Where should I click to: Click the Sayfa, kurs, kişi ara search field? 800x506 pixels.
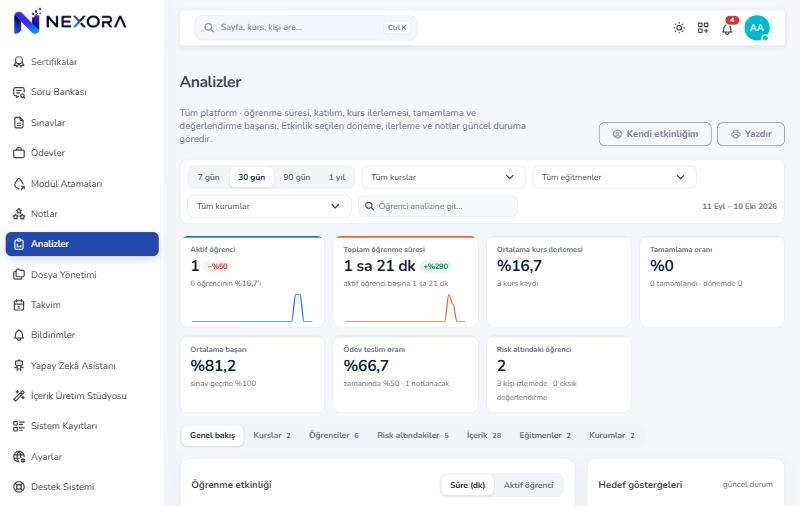(306, 28)
